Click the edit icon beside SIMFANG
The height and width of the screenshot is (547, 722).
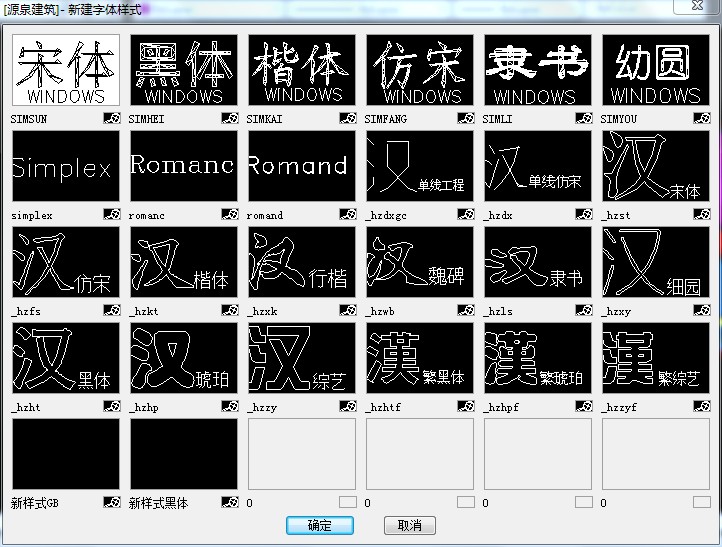[466, 118]
